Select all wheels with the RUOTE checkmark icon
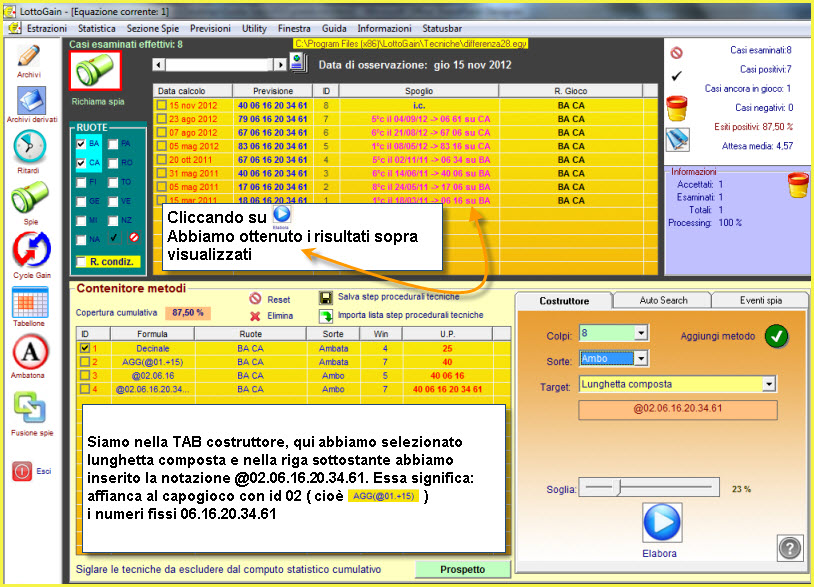The image size is (814, 587). (x=114, y=238)
